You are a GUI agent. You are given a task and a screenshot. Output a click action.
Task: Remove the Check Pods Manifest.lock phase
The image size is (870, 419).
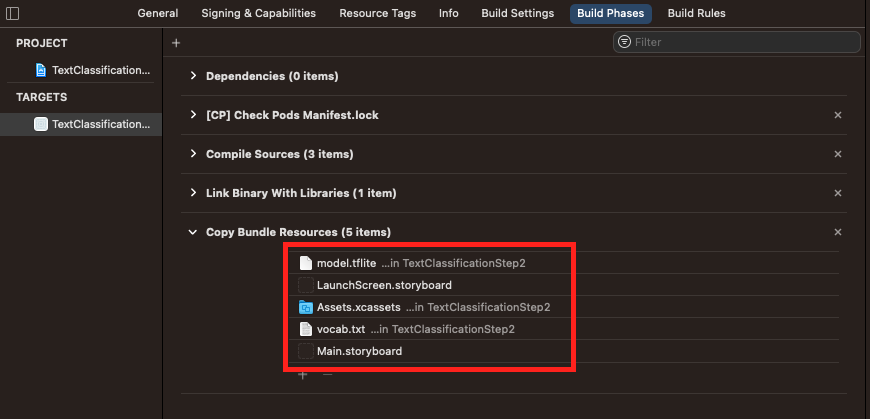point(838,115)
